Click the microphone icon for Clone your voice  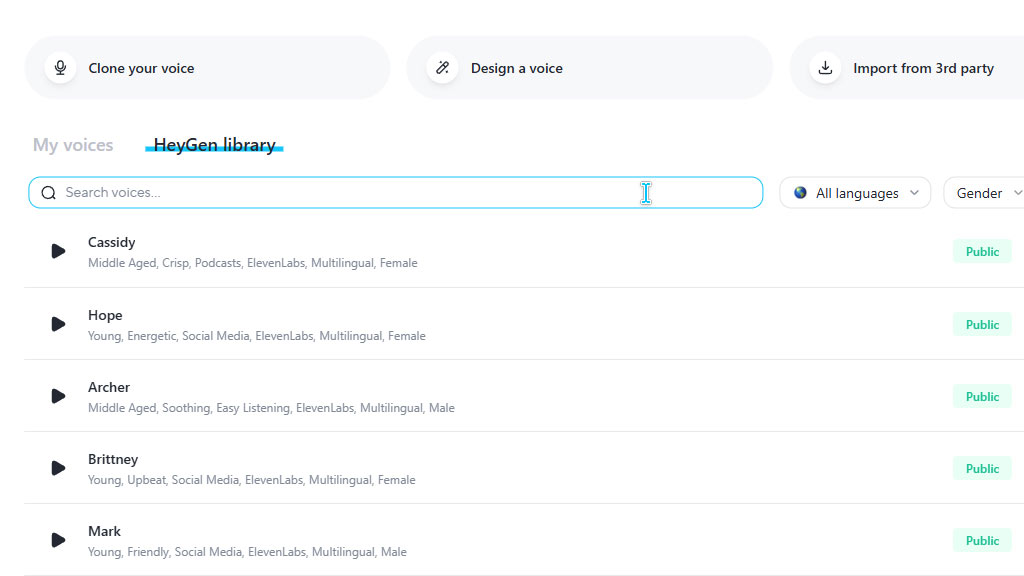click(x=60, y=68)
